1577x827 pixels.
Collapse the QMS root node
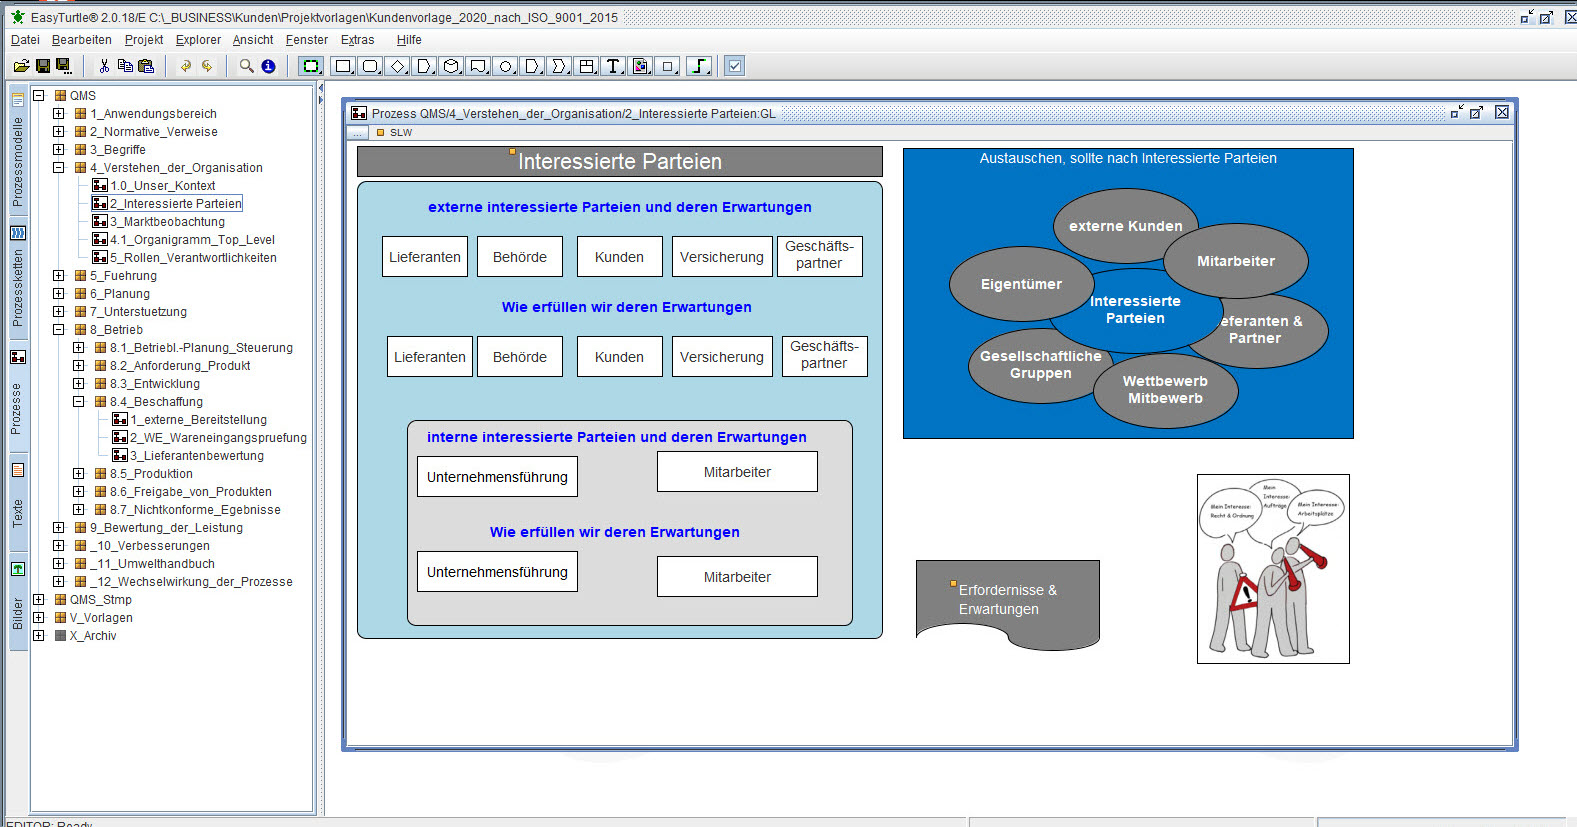click(x=38, y=96)
